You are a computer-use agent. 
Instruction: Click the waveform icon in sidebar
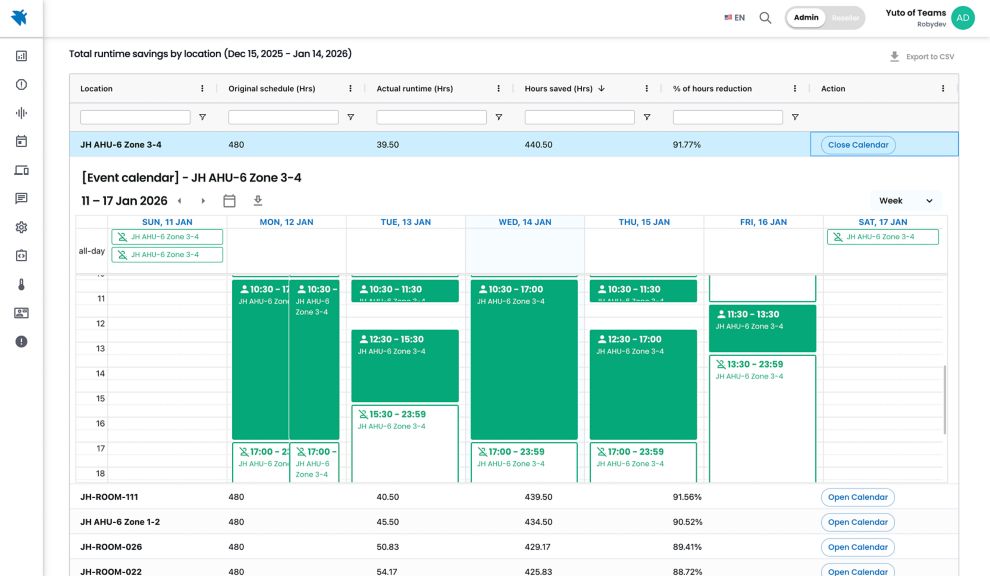[x=21, y=113]
